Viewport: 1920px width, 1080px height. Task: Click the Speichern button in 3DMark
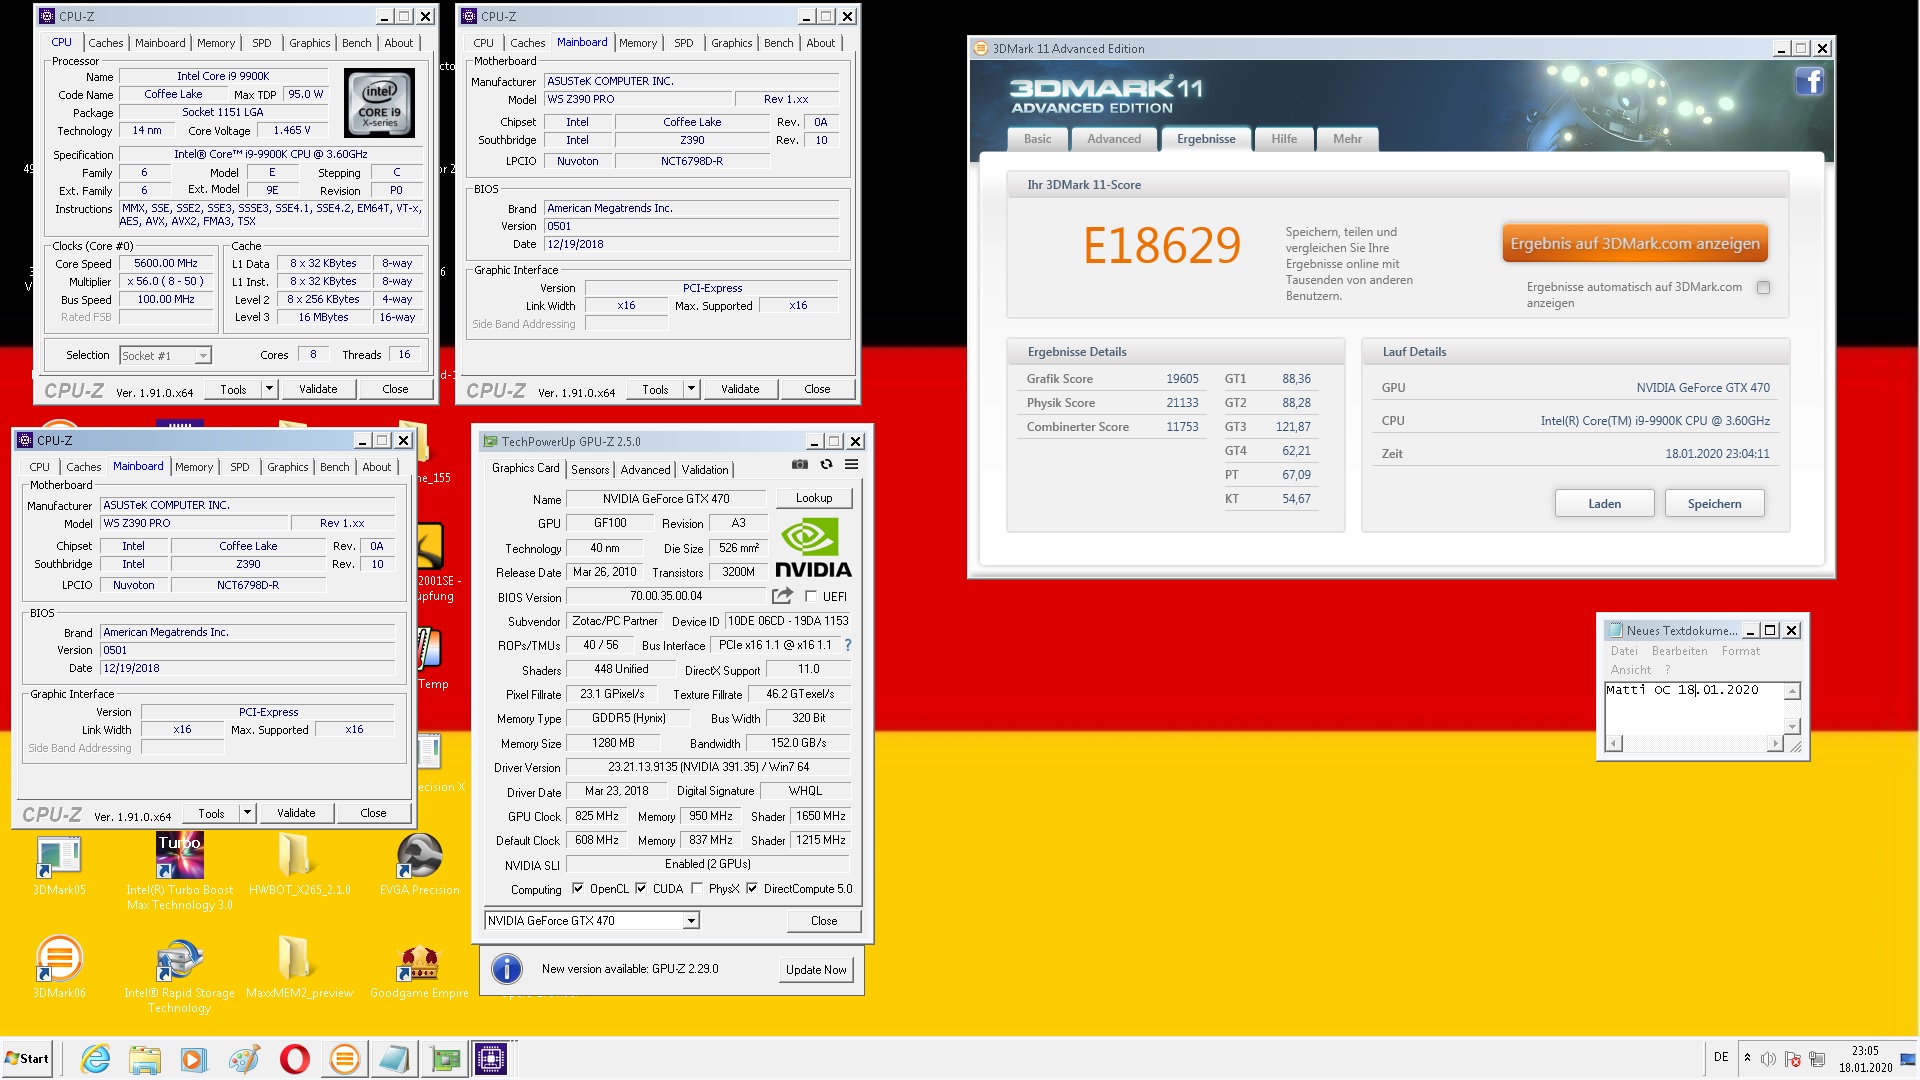pyautogui.click(x=1714, y=503)
